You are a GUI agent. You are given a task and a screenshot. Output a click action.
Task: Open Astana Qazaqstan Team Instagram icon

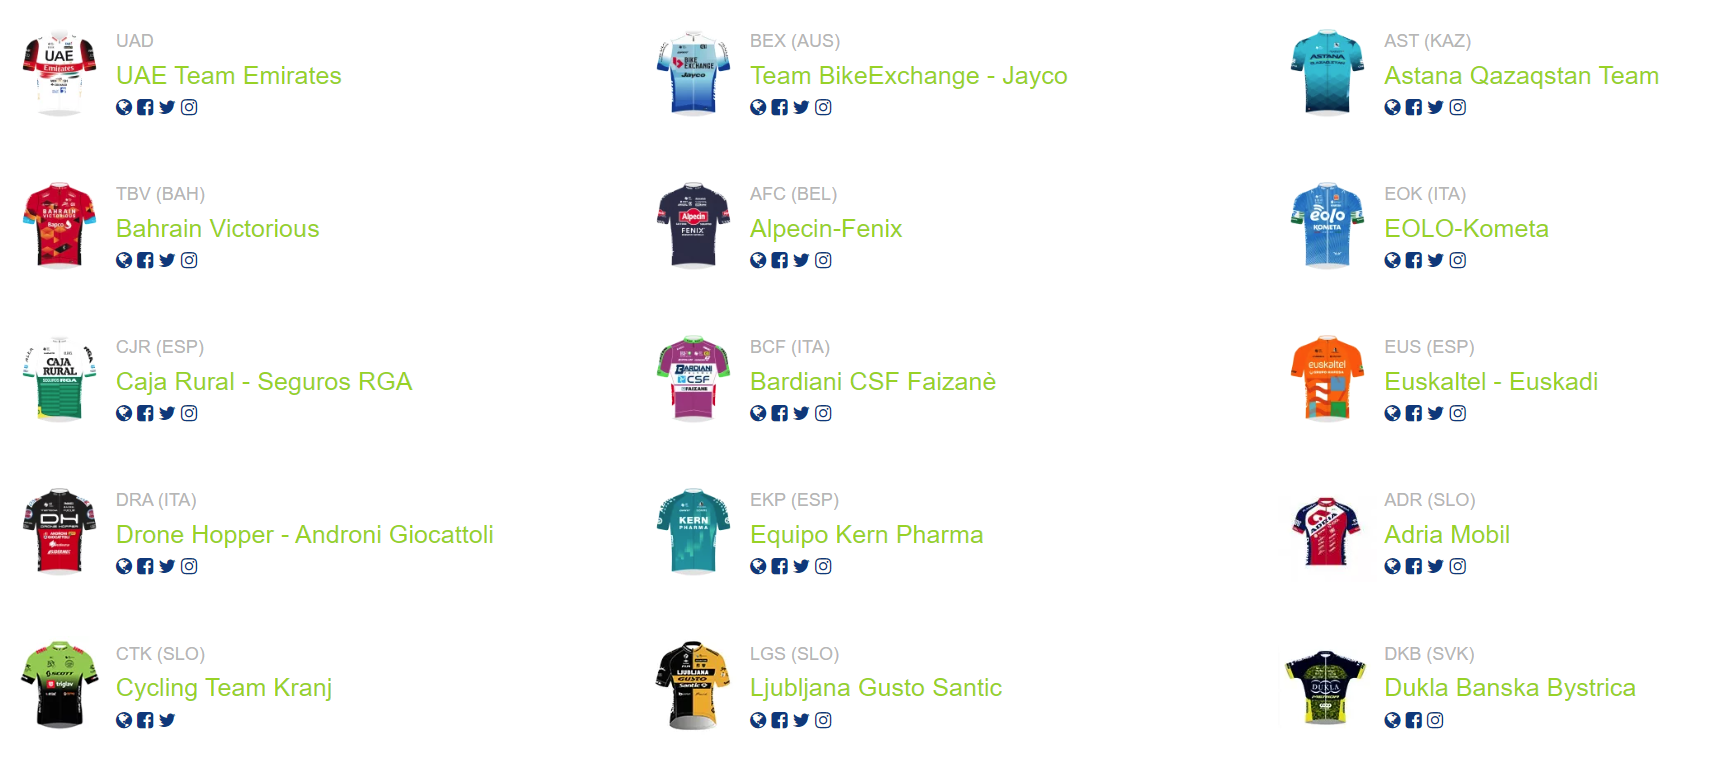(x=1458, y=107)
